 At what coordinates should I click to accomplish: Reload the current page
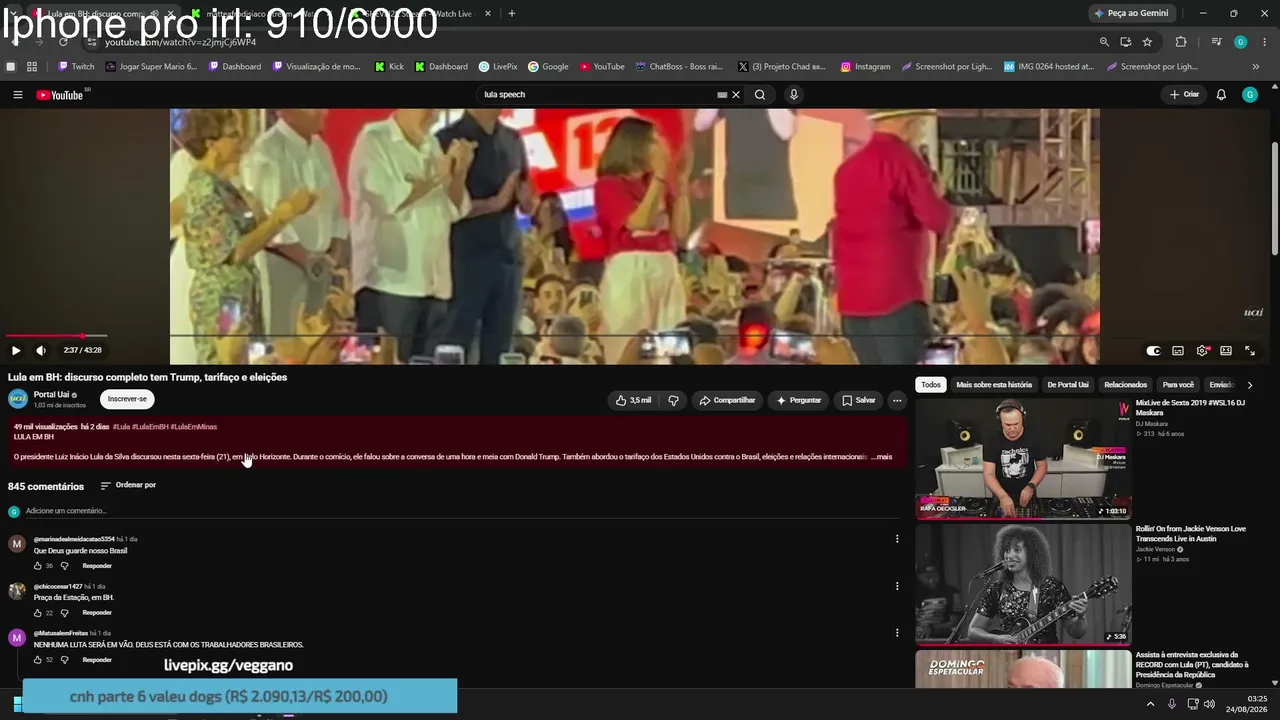pyautogui.click(x=63, y=42)
